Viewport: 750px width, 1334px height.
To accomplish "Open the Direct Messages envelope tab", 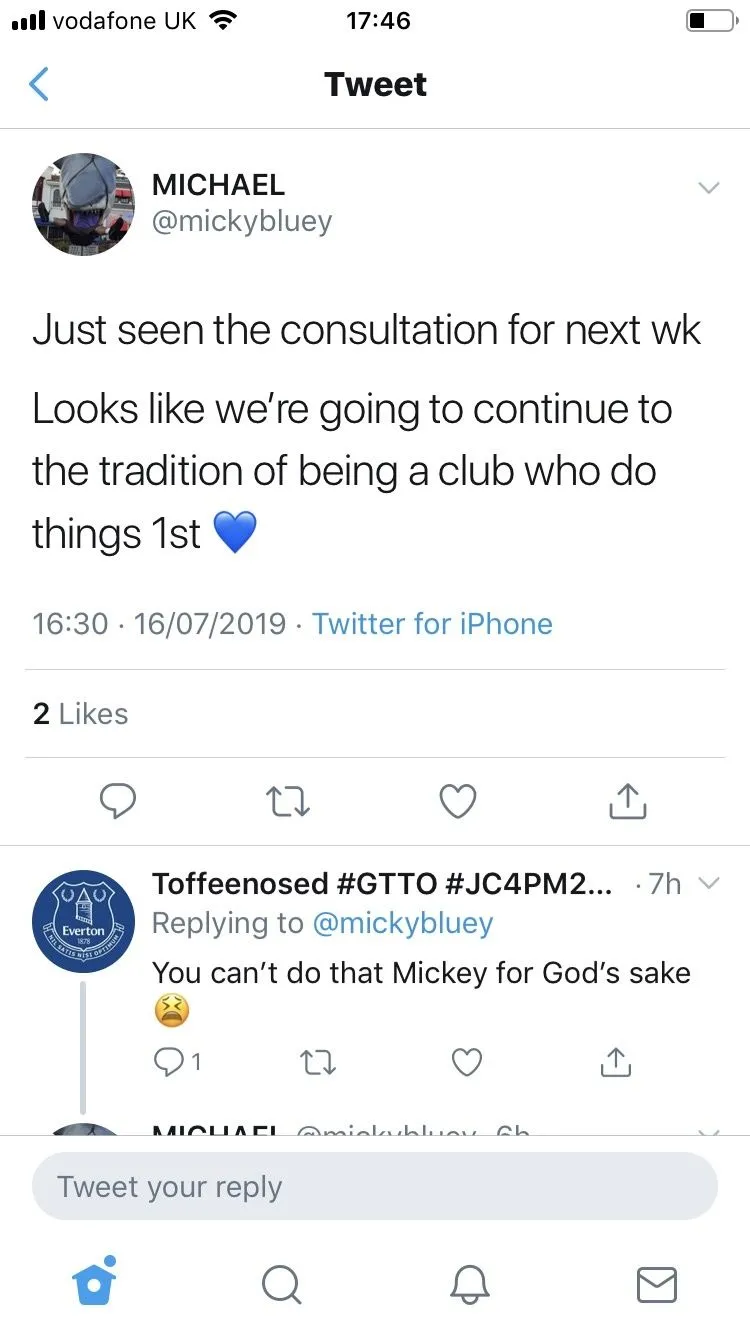I will (657, 1284).
